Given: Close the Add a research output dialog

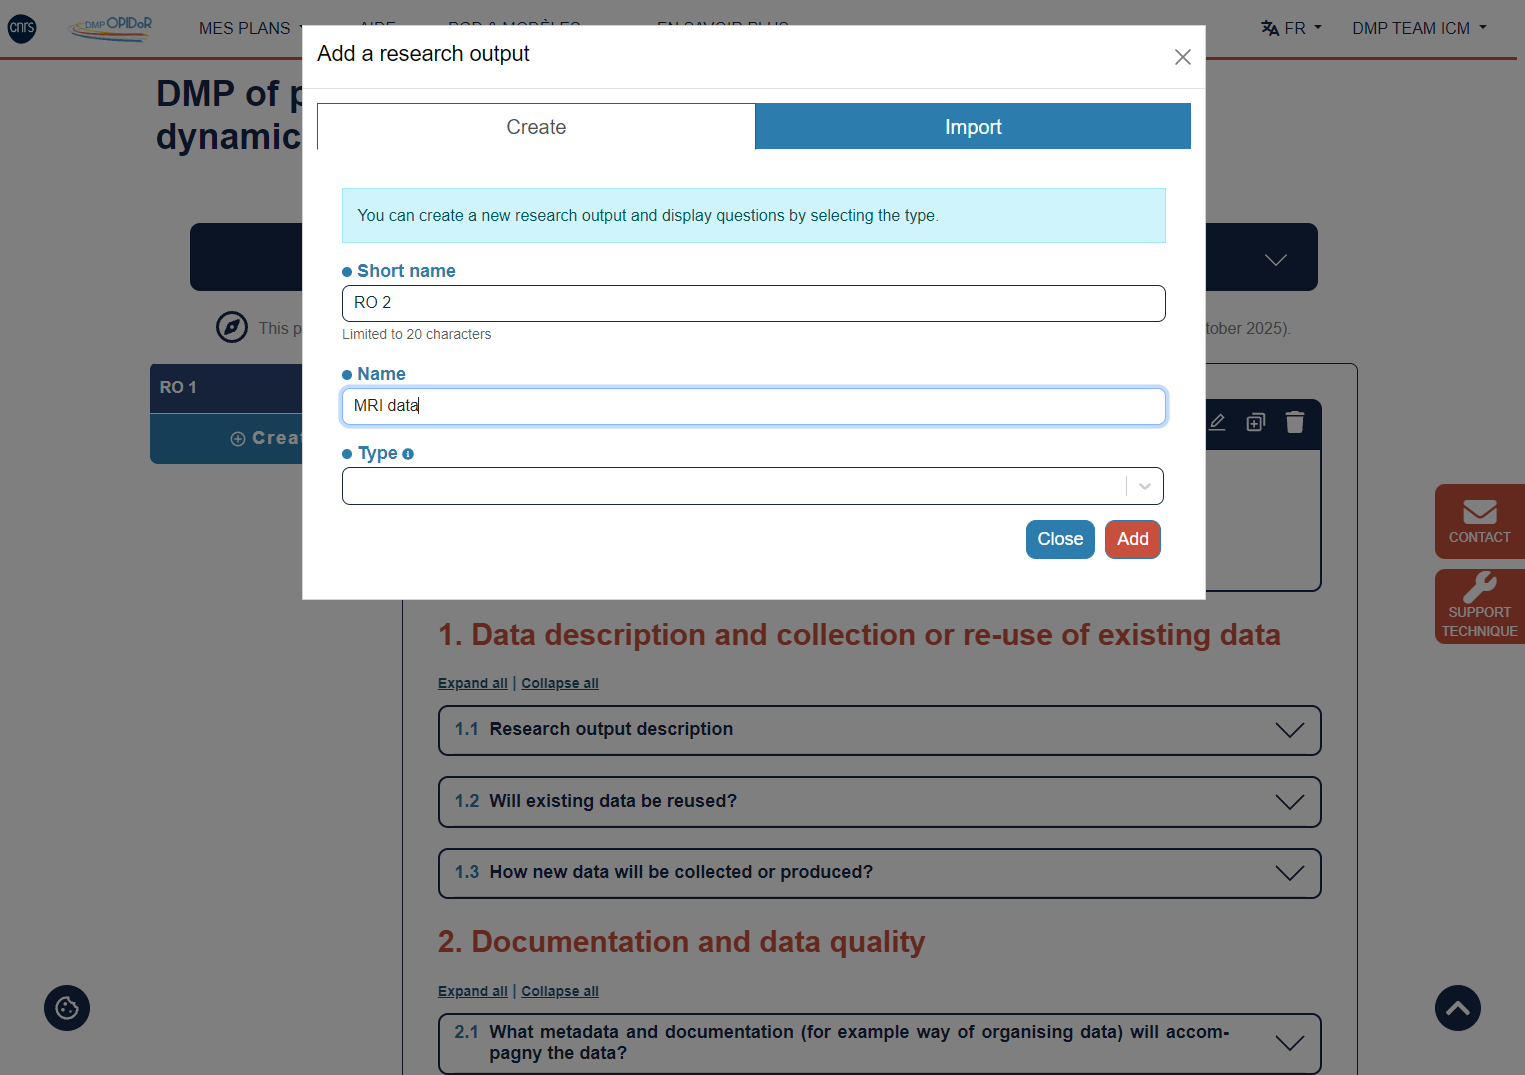Looking at the screenshot, I should [x=1182, y=57].
